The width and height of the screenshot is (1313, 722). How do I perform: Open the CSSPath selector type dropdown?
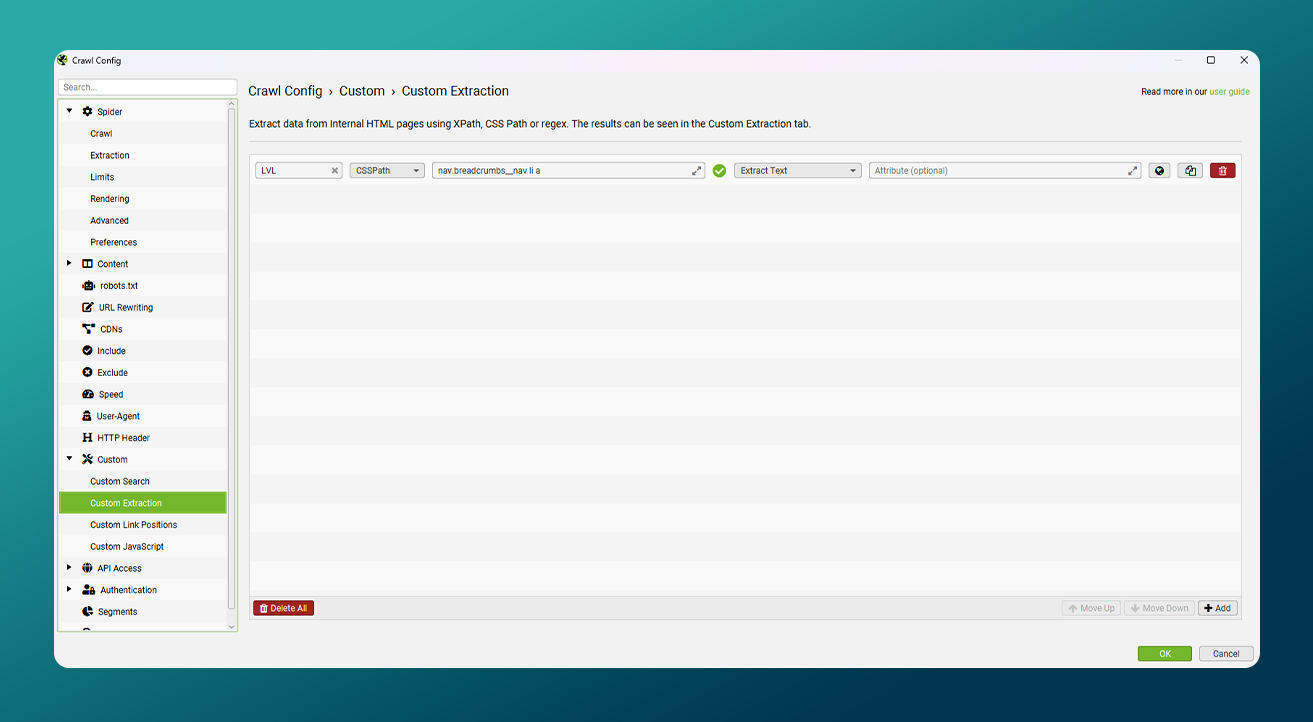tap(387, 171)
